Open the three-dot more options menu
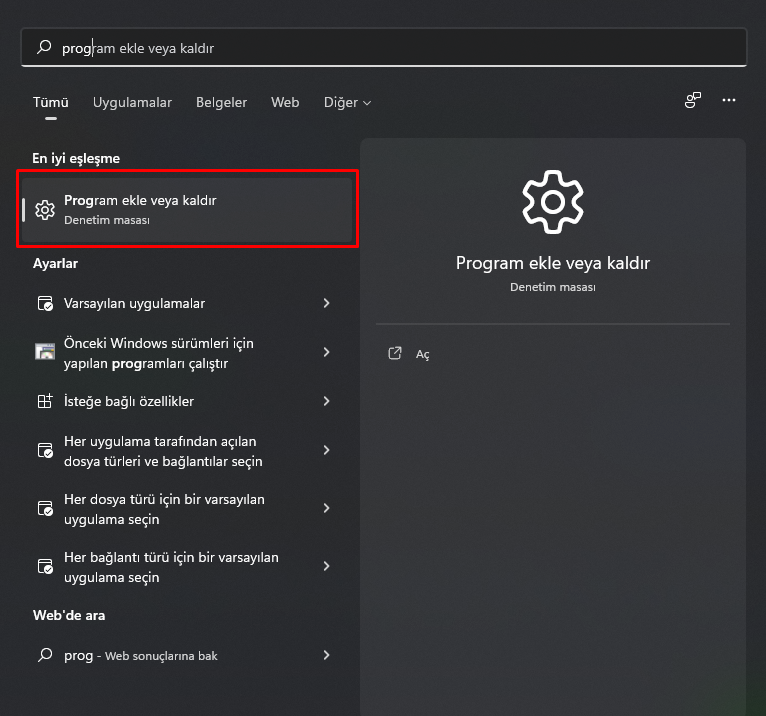 tap(729, 101)
